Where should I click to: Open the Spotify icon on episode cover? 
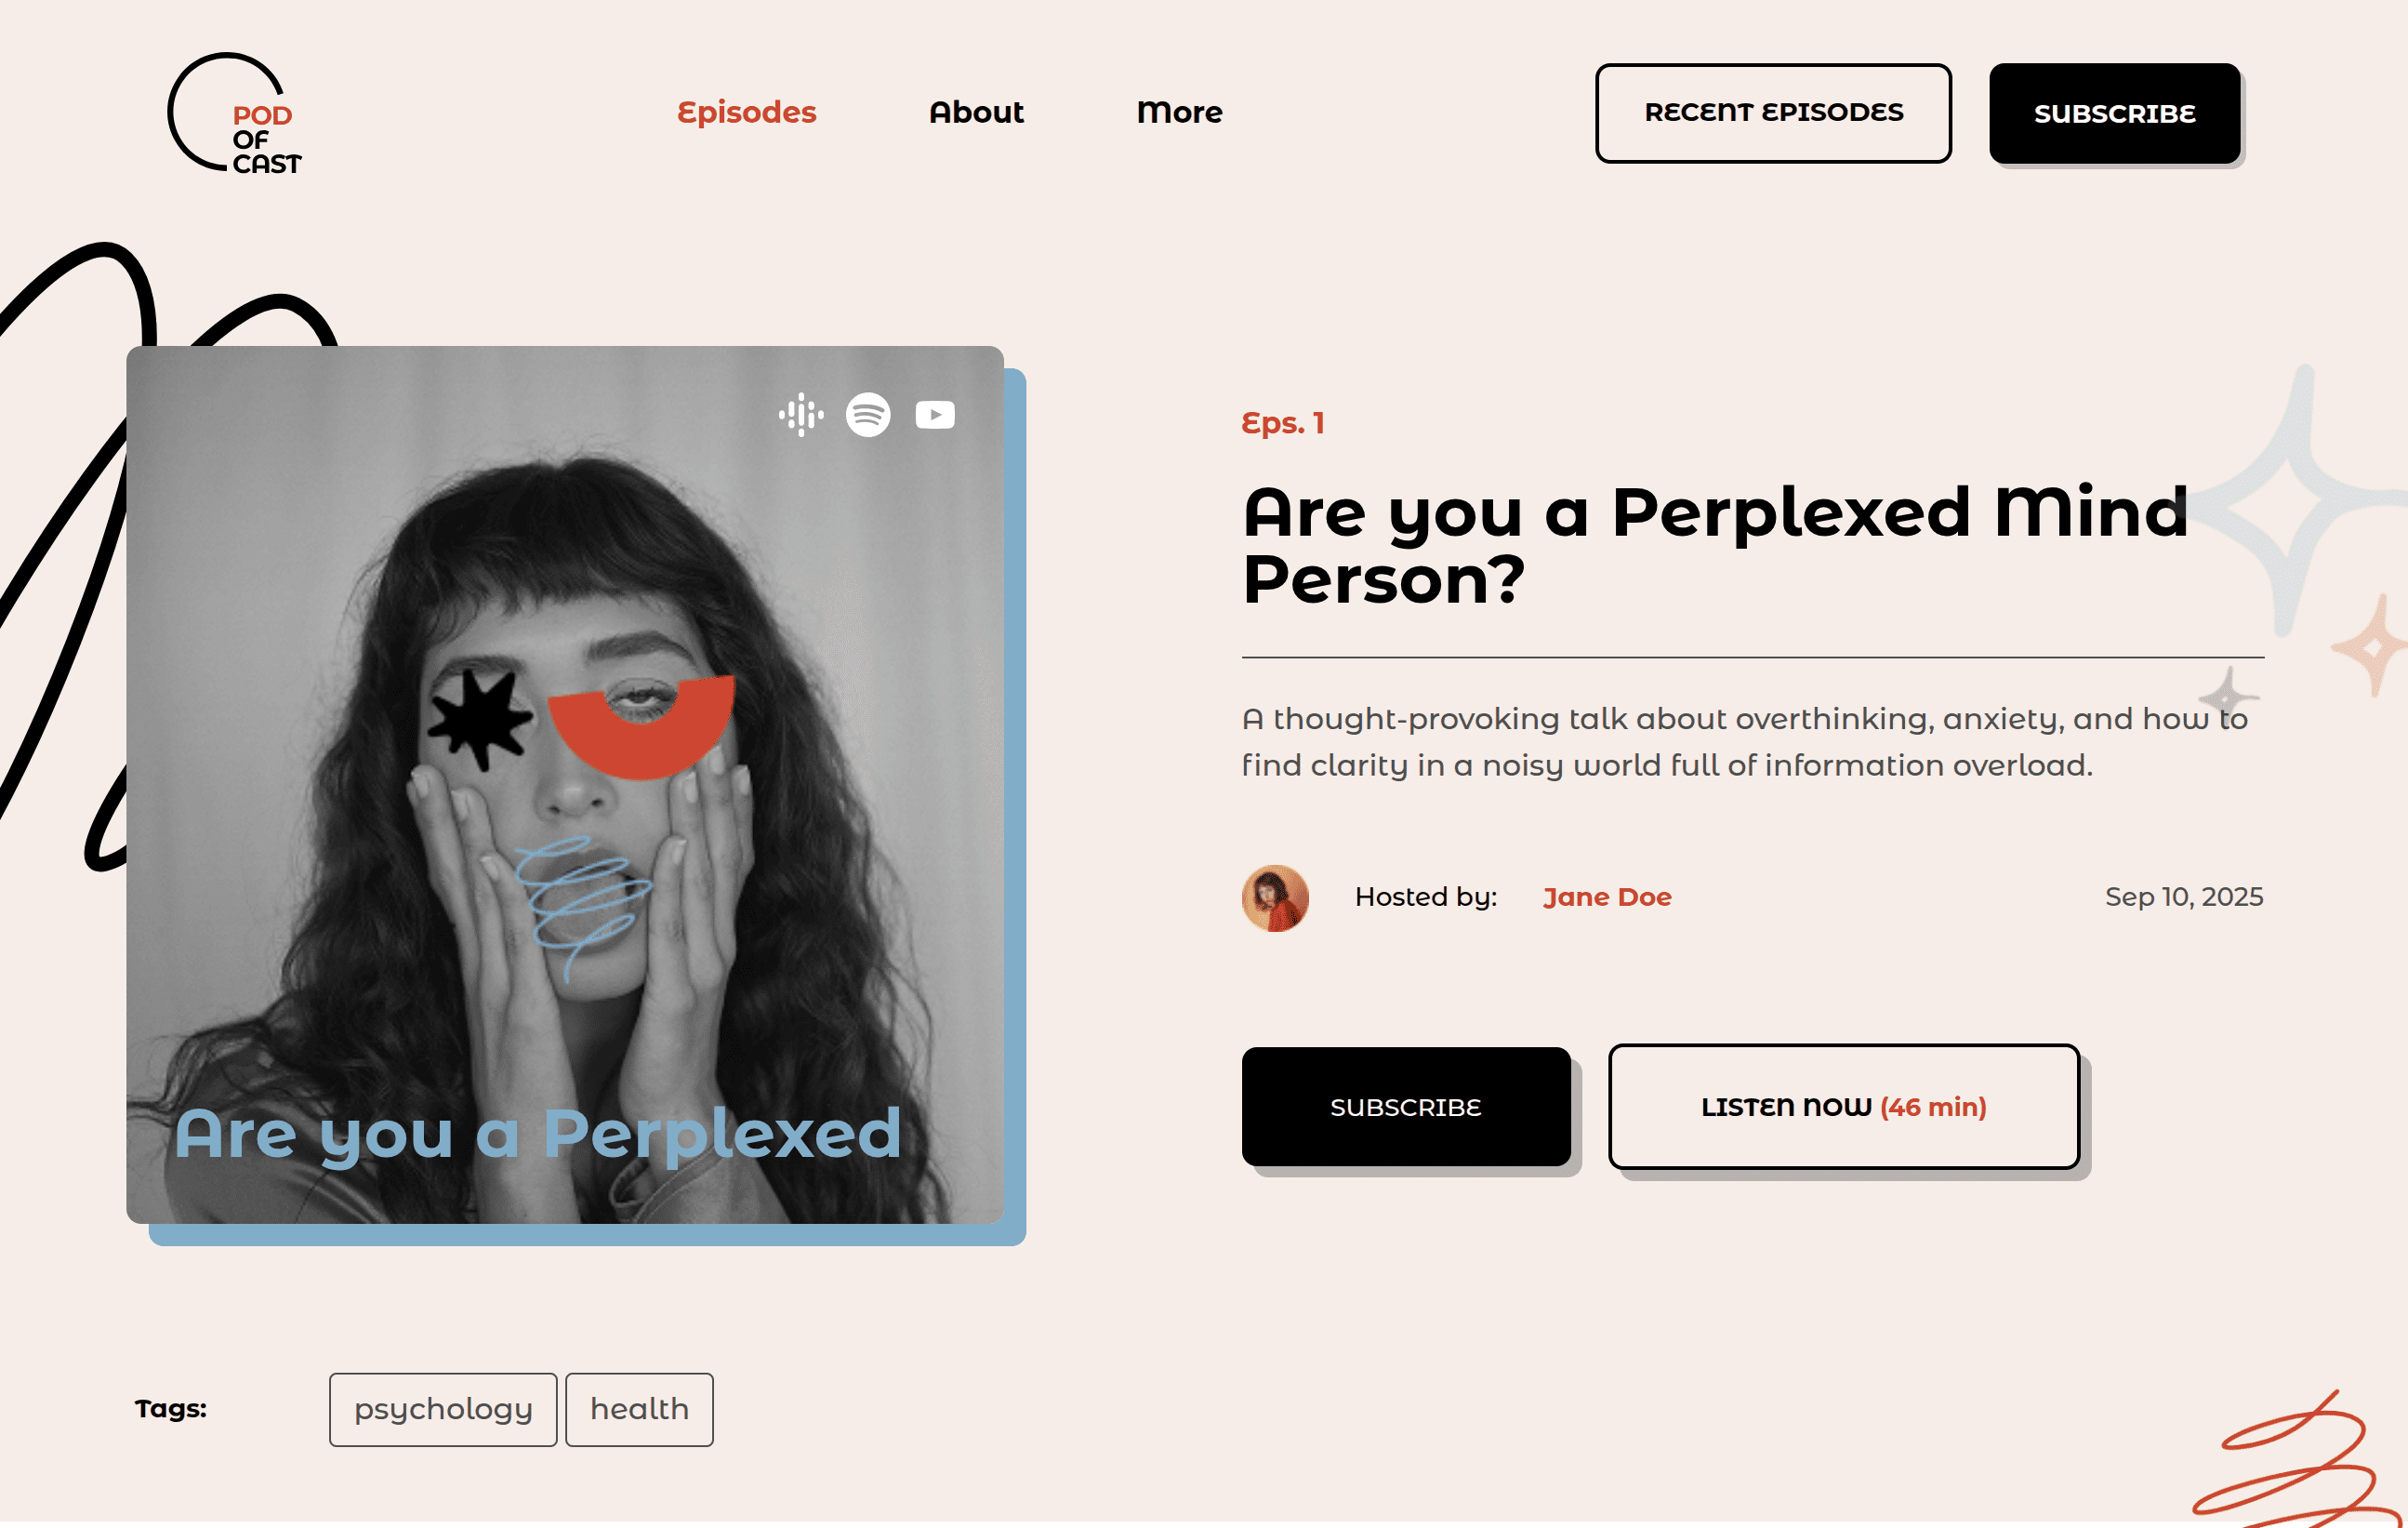[868, 414]
